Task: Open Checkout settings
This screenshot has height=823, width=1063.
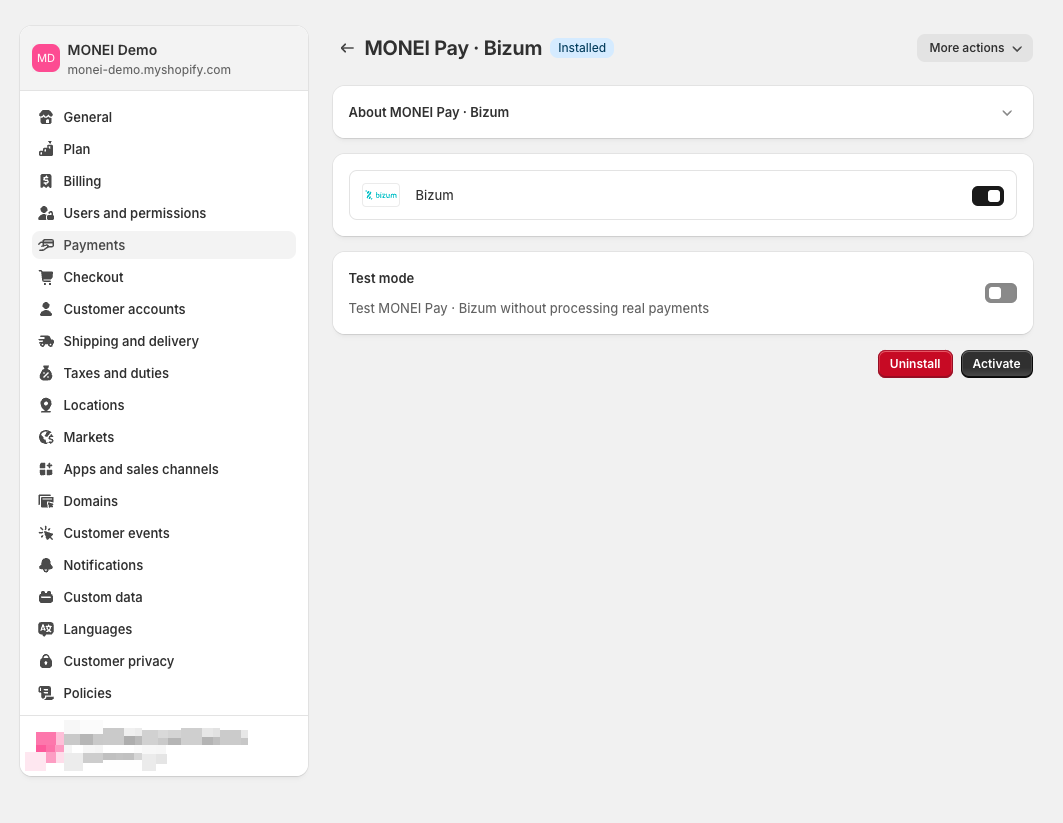Action: point(164,277)
